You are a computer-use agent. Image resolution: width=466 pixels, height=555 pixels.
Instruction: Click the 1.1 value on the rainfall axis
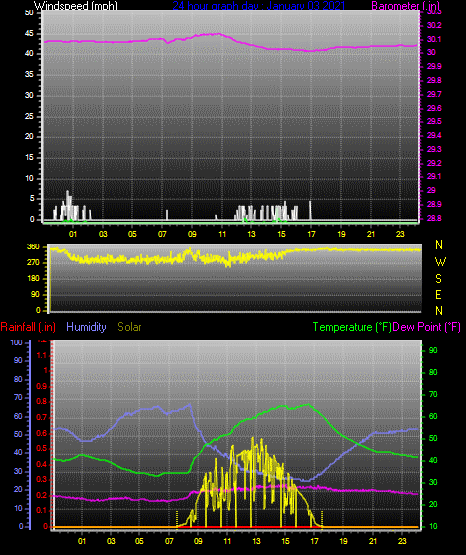coord(42,355)
